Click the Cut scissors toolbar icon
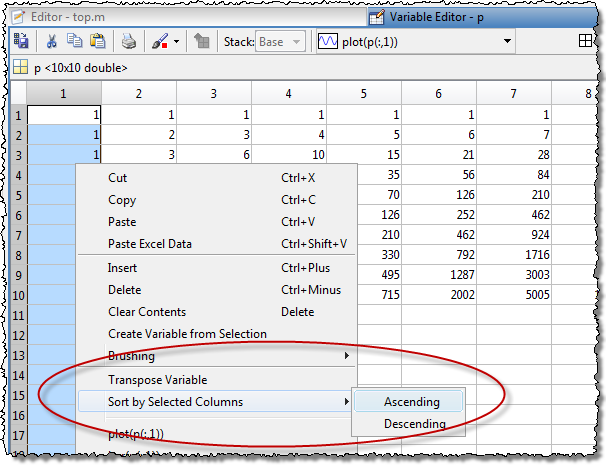 click(51, 41)
